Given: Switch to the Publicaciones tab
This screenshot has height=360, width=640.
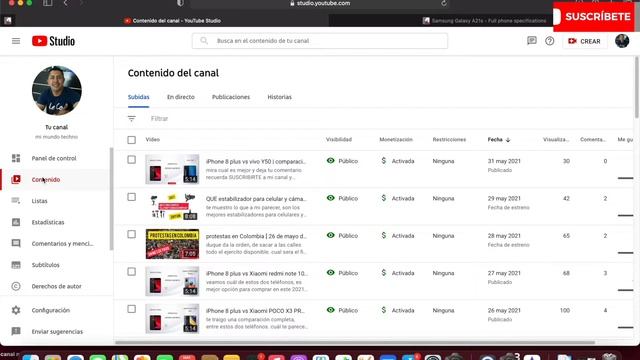Looking at the screenshot, I should coord(231,97).
